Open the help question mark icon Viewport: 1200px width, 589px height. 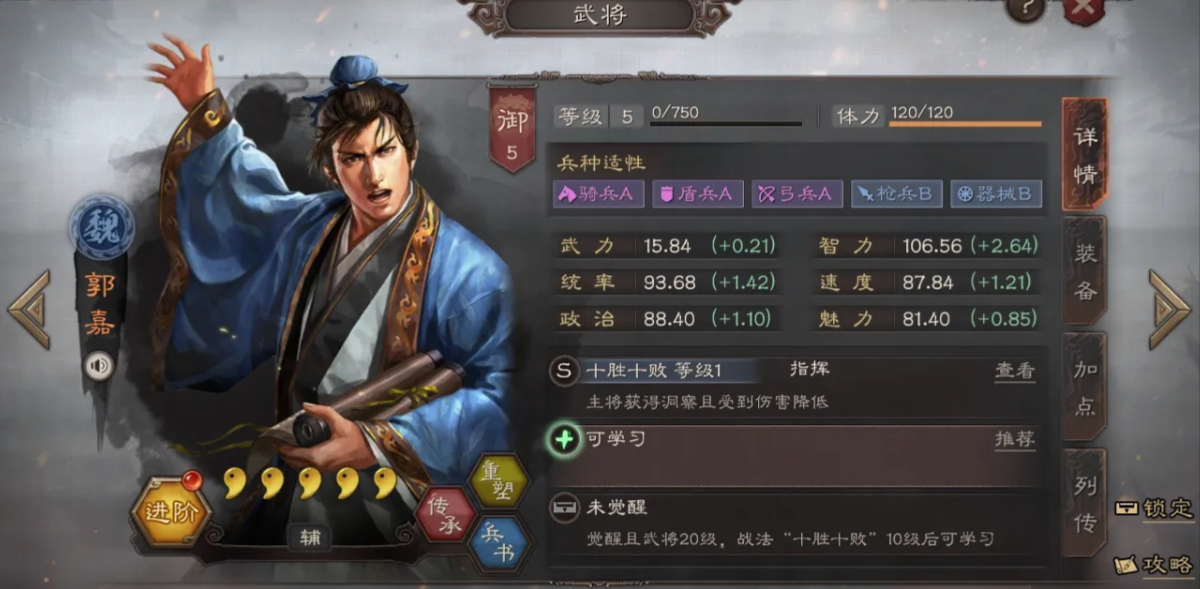(1023, 9)
